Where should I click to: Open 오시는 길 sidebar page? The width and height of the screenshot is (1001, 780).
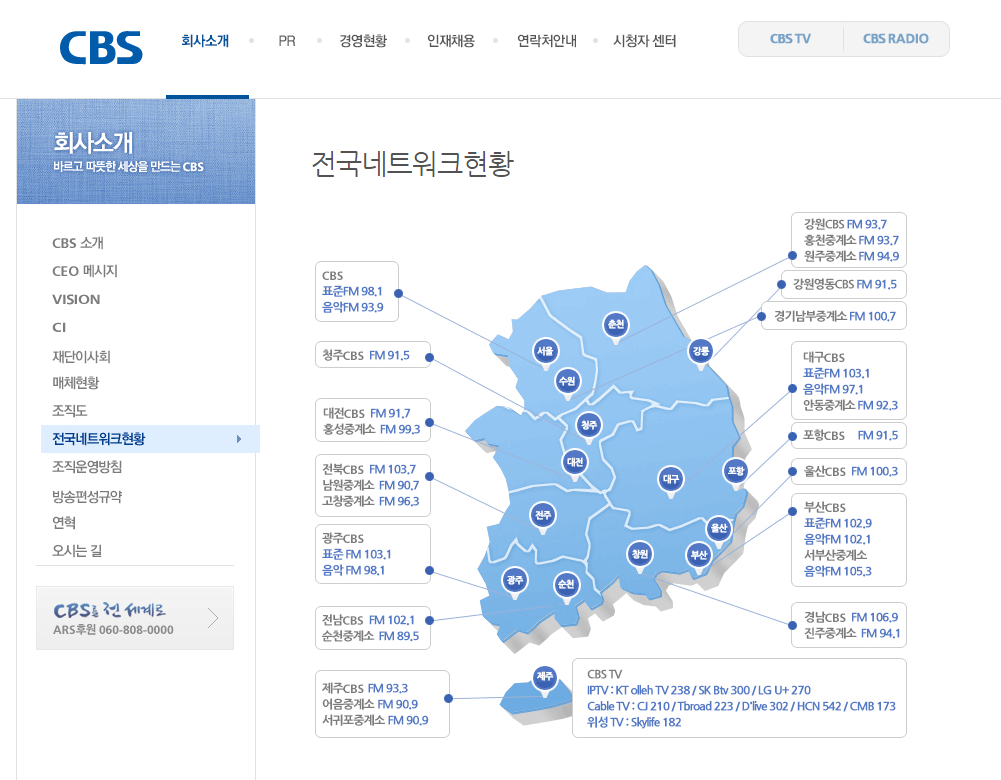point(77,551)
